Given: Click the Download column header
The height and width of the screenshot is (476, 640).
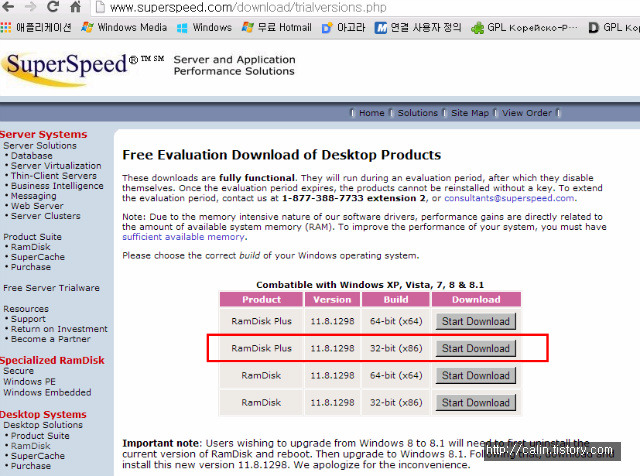Looking at the screenshot, I should click(476, 299).
